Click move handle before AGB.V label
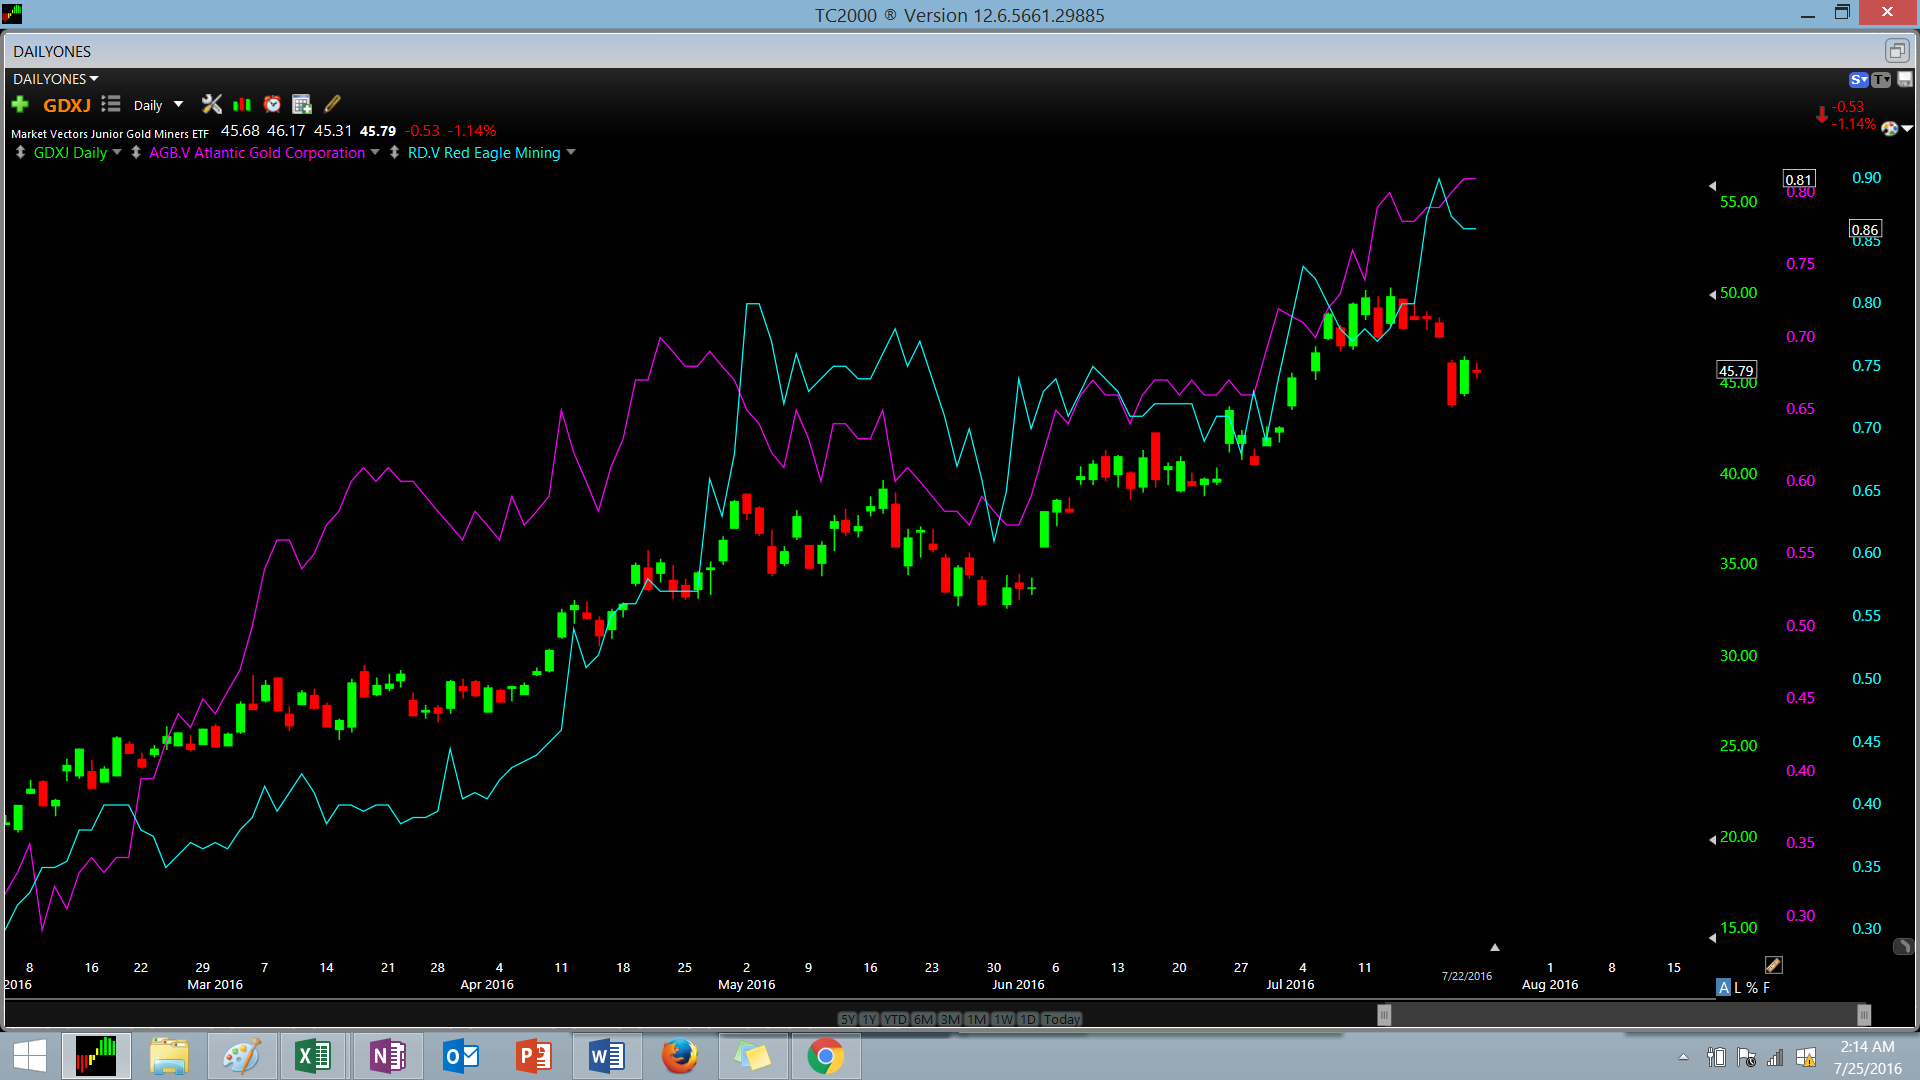 [x=136, y=153]
